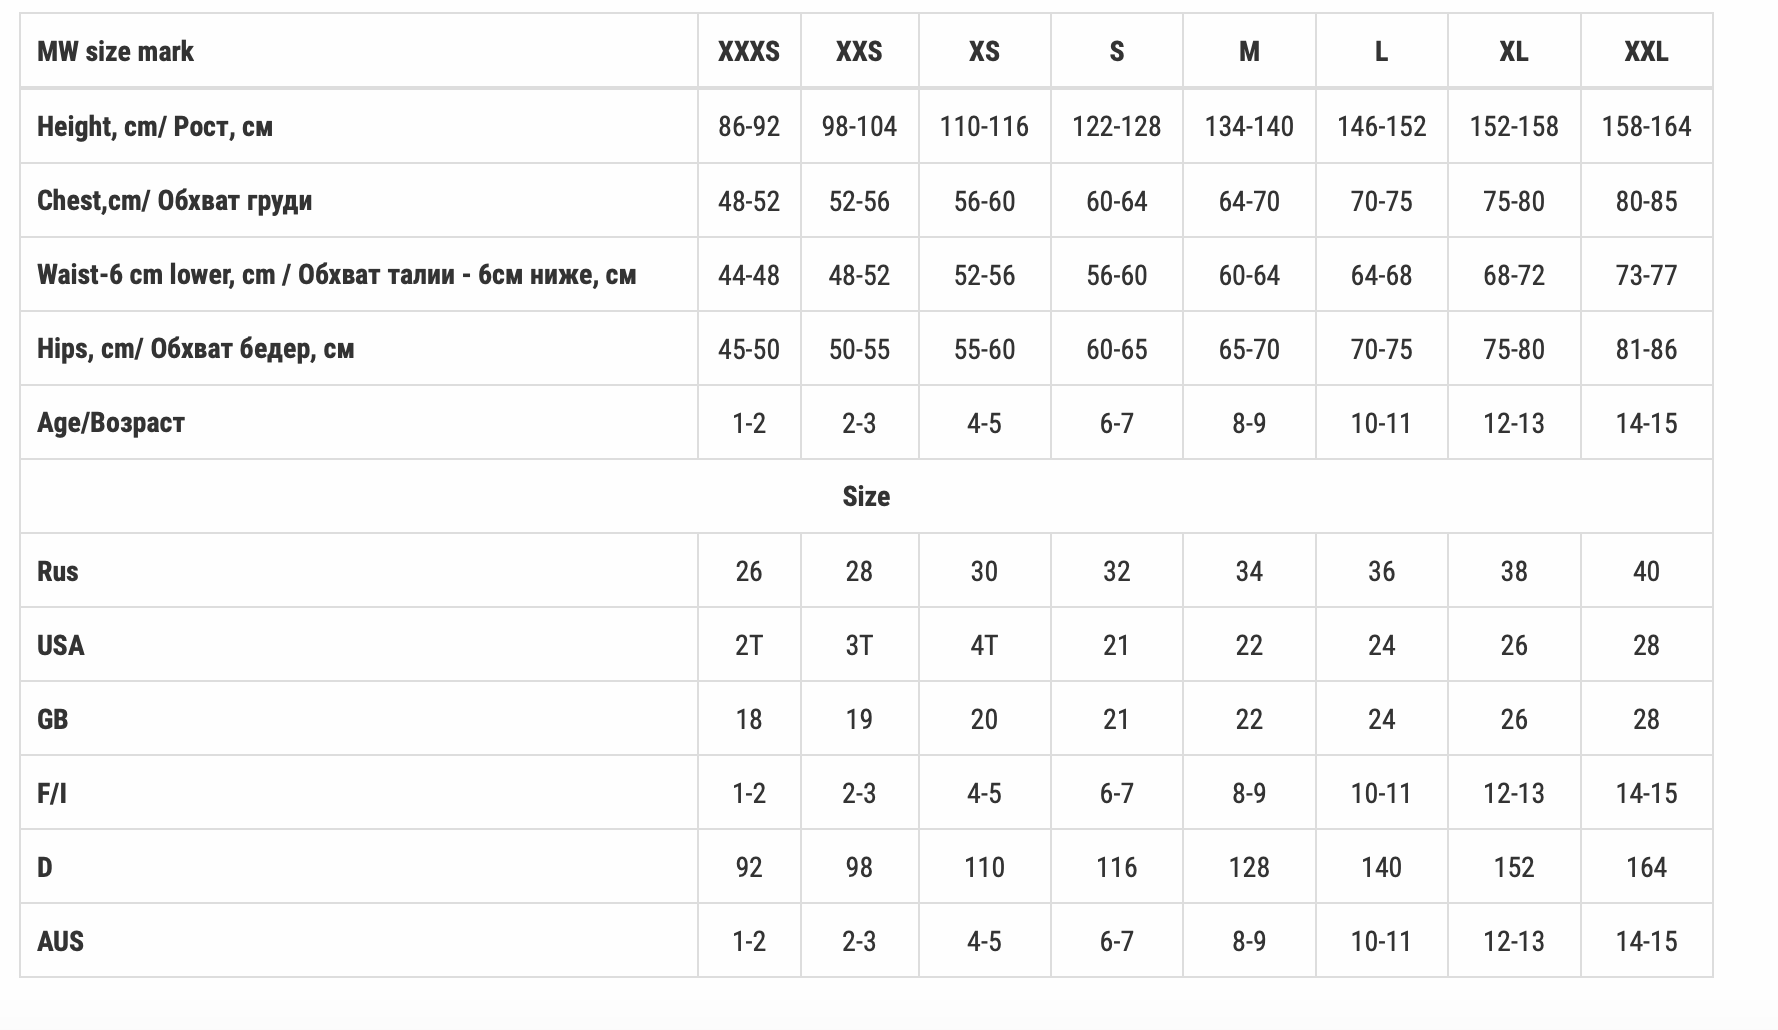Click the 'MW size mark' header cell
Screen dimensions: 1778x1030
pos(115,51)
